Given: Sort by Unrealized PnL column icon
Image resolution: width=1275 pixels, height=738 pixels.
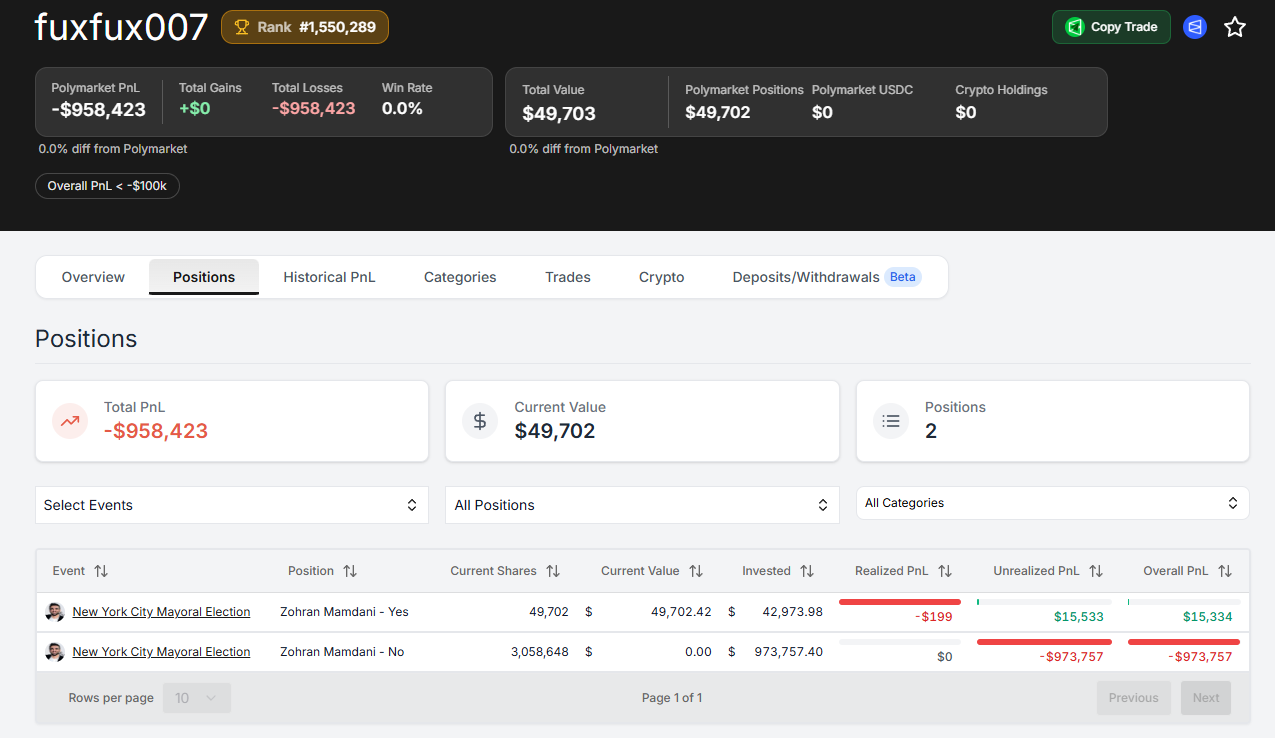Looking at the screenshot, I should pos(1096,571).
